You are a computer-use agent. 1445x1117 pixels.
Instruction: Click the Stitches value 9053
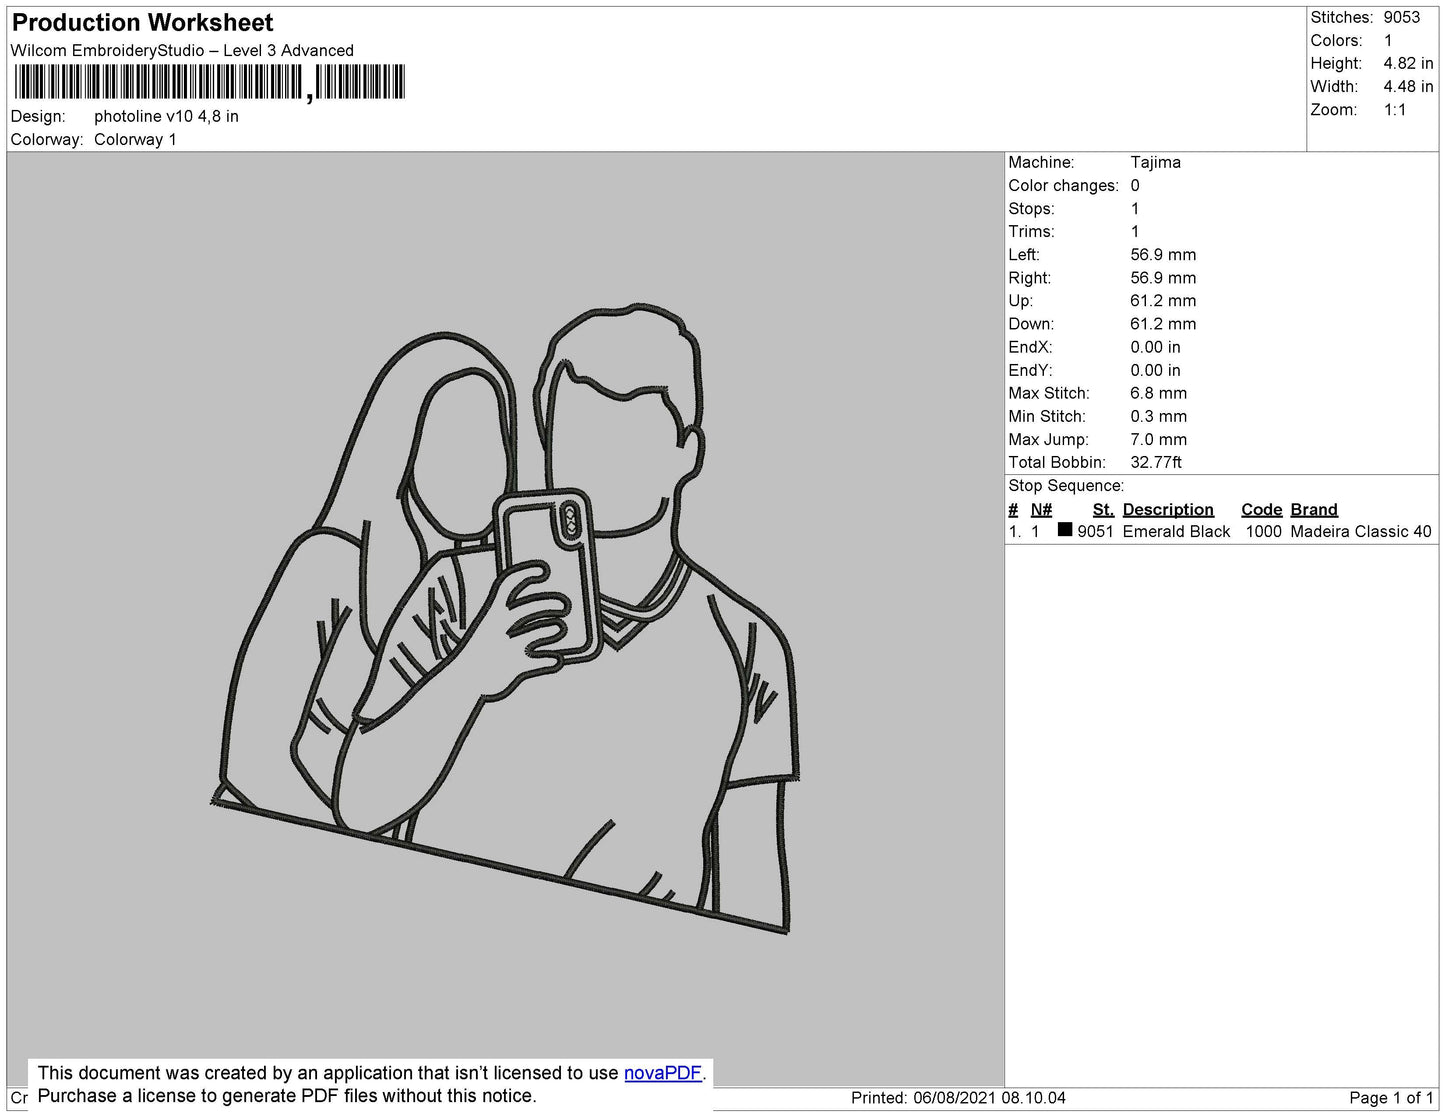[x=1402, y=17]
